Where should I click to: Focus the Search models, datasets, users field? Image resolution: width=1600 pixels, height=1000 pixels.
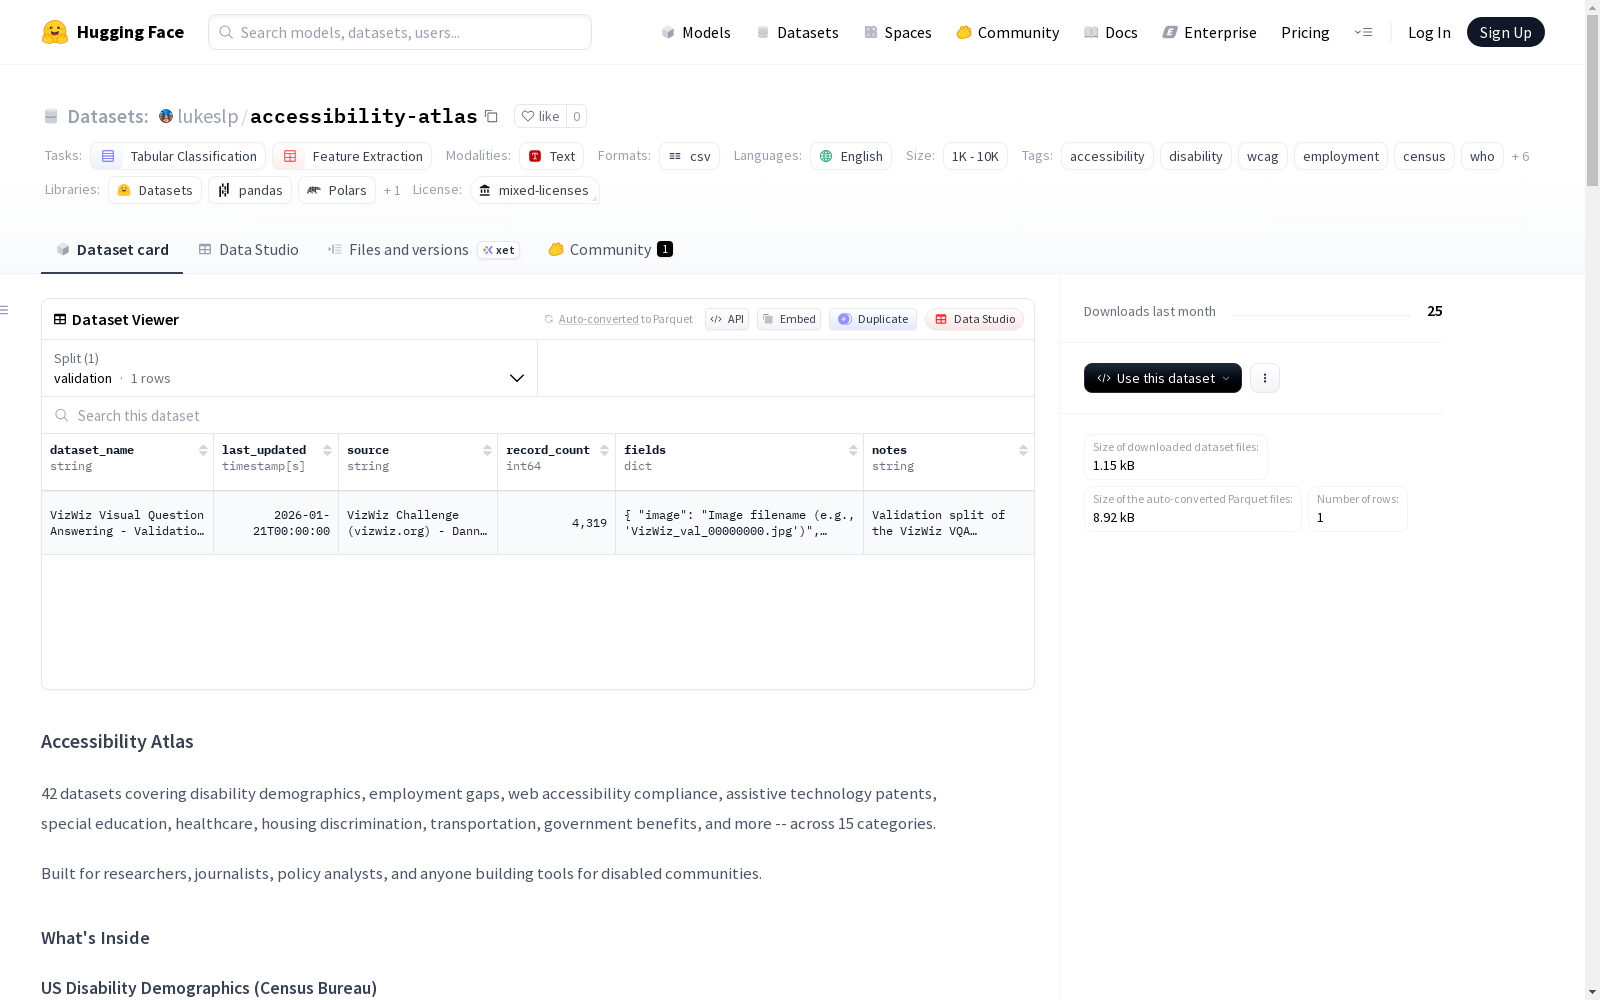pos(400,32)
